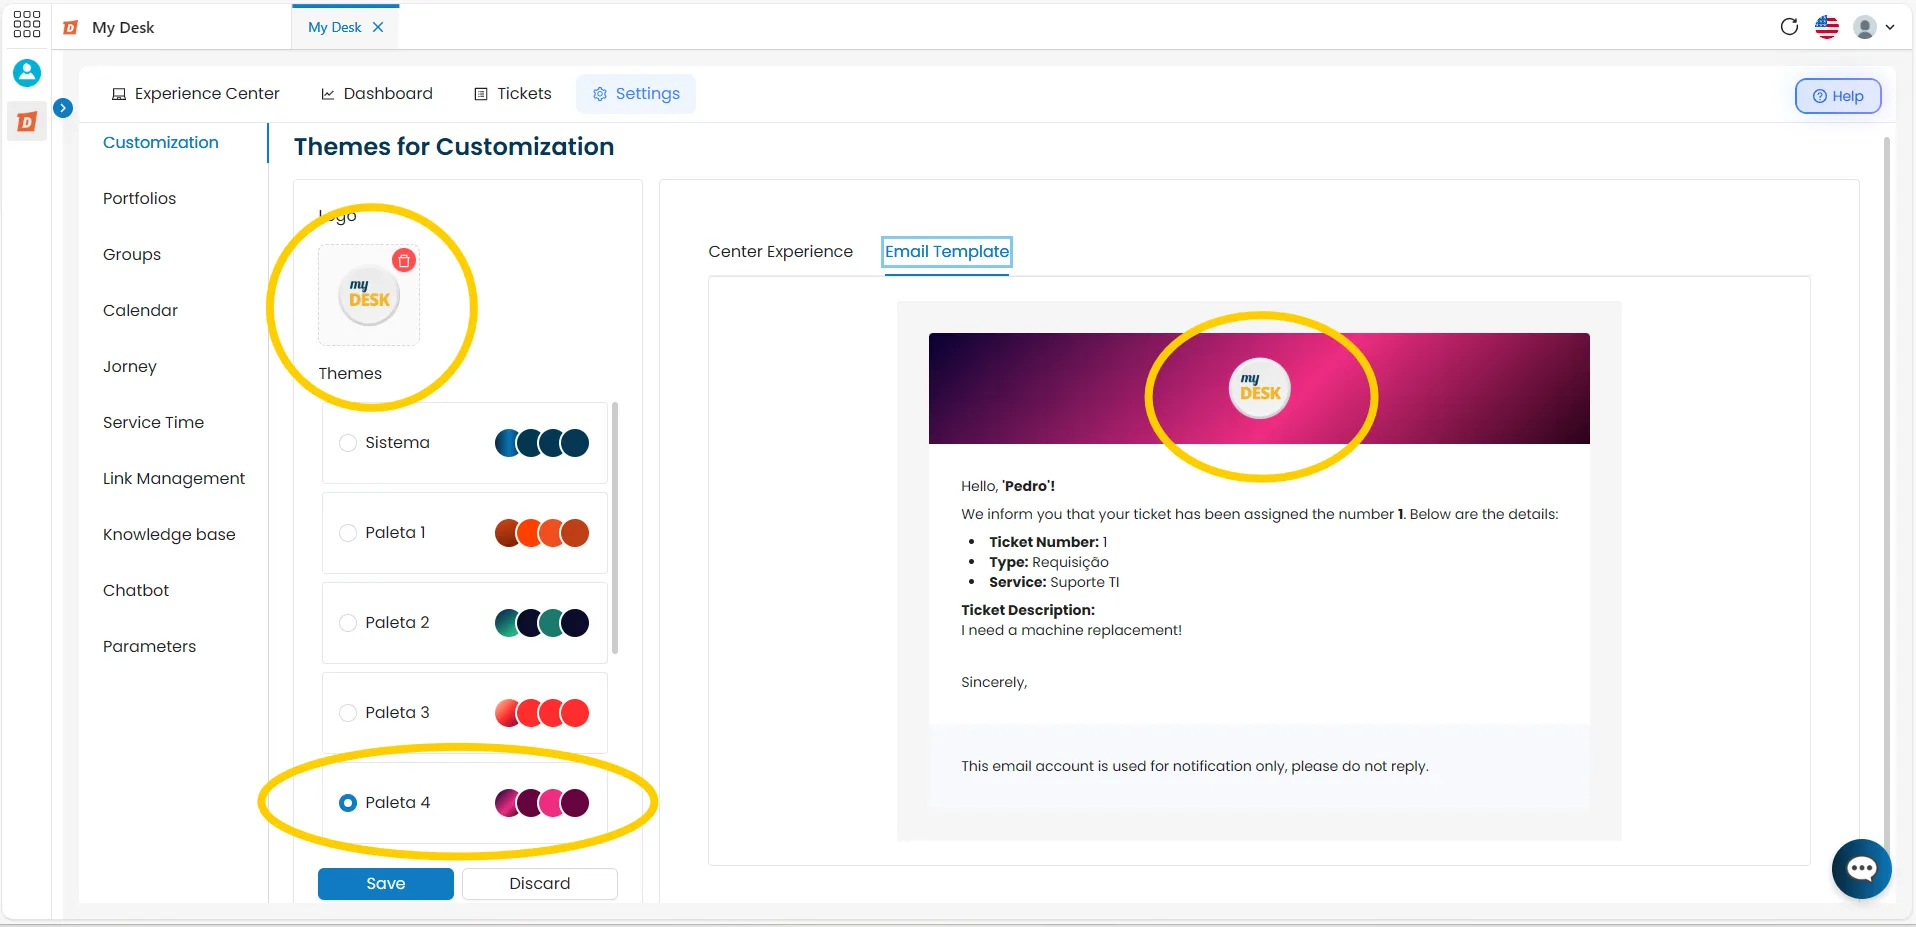The width and height of the screenshot is (1916, 927).
Task: Select the Paleta 1 radio button
Action: point(348,533)
